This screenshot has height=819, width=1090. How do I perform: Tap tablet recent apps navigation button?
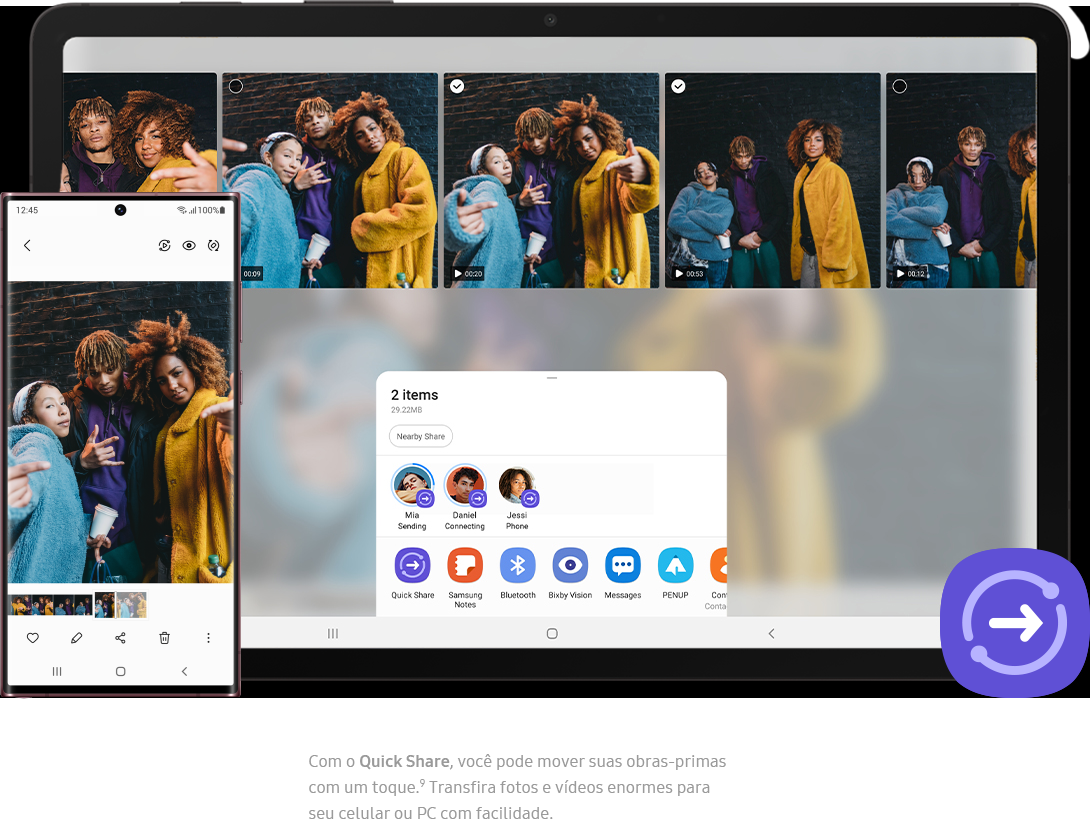pyautogui.click(x=333, y=633)
